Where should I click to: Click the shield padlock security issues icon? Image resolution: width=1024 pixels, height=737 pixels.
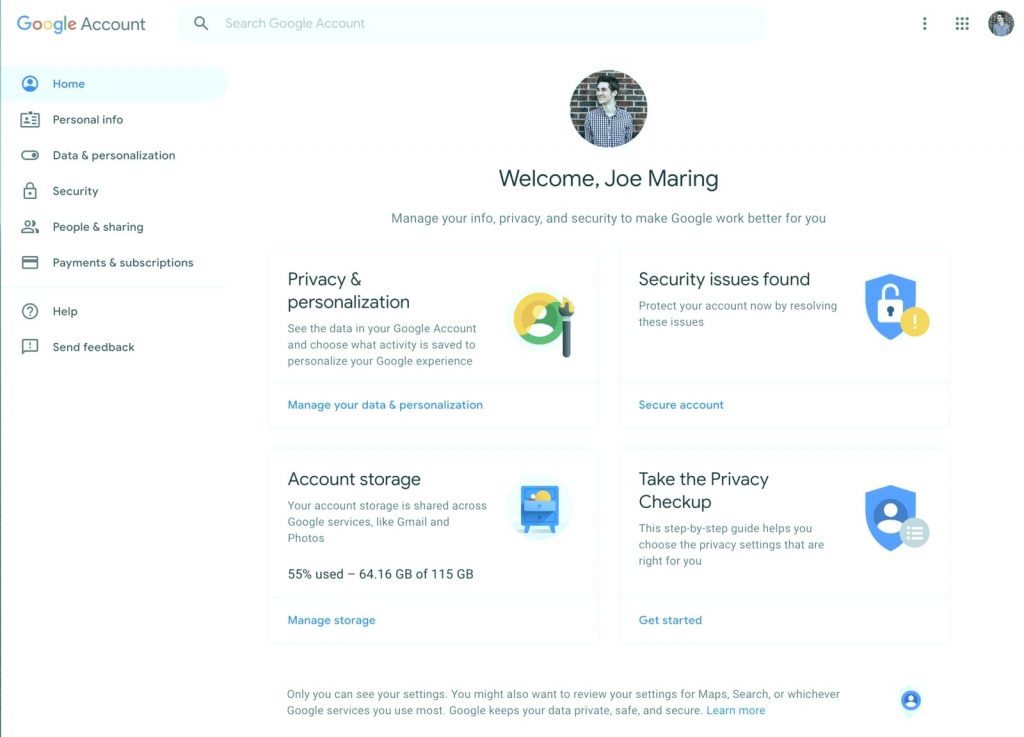pos(896,306)
